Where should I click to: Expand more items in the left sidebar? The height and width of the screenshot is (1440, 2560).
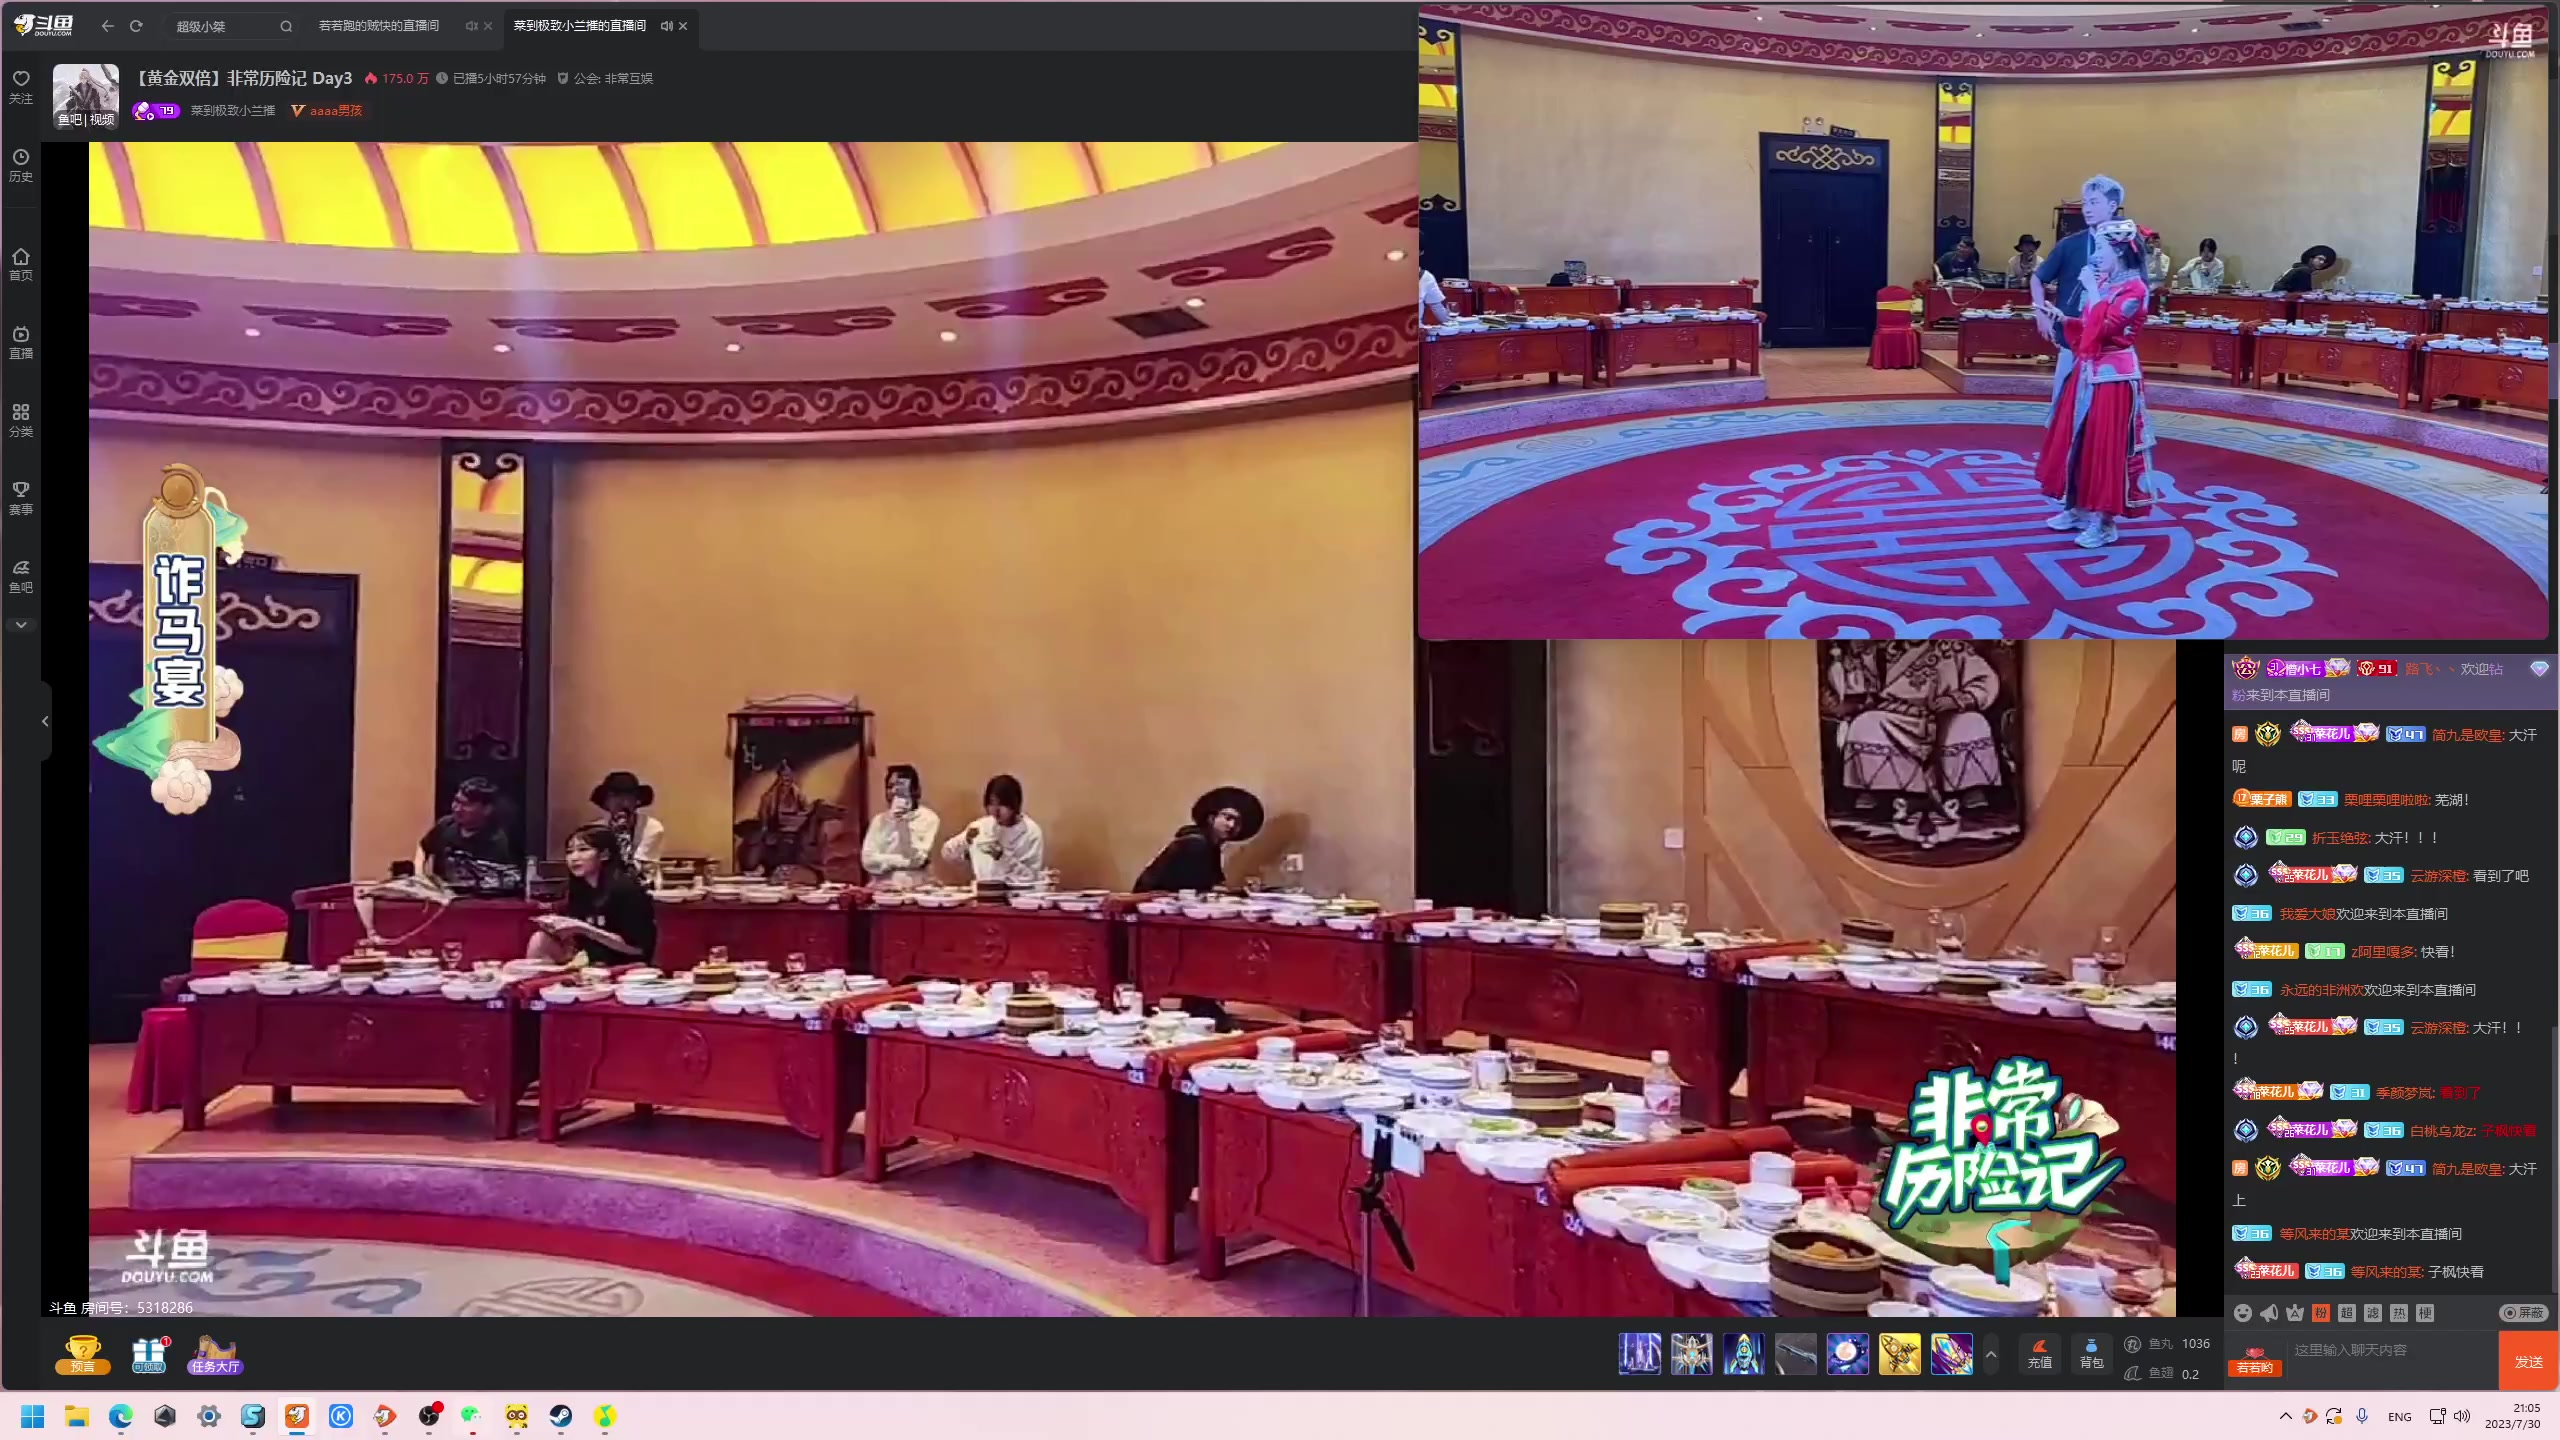21,625
